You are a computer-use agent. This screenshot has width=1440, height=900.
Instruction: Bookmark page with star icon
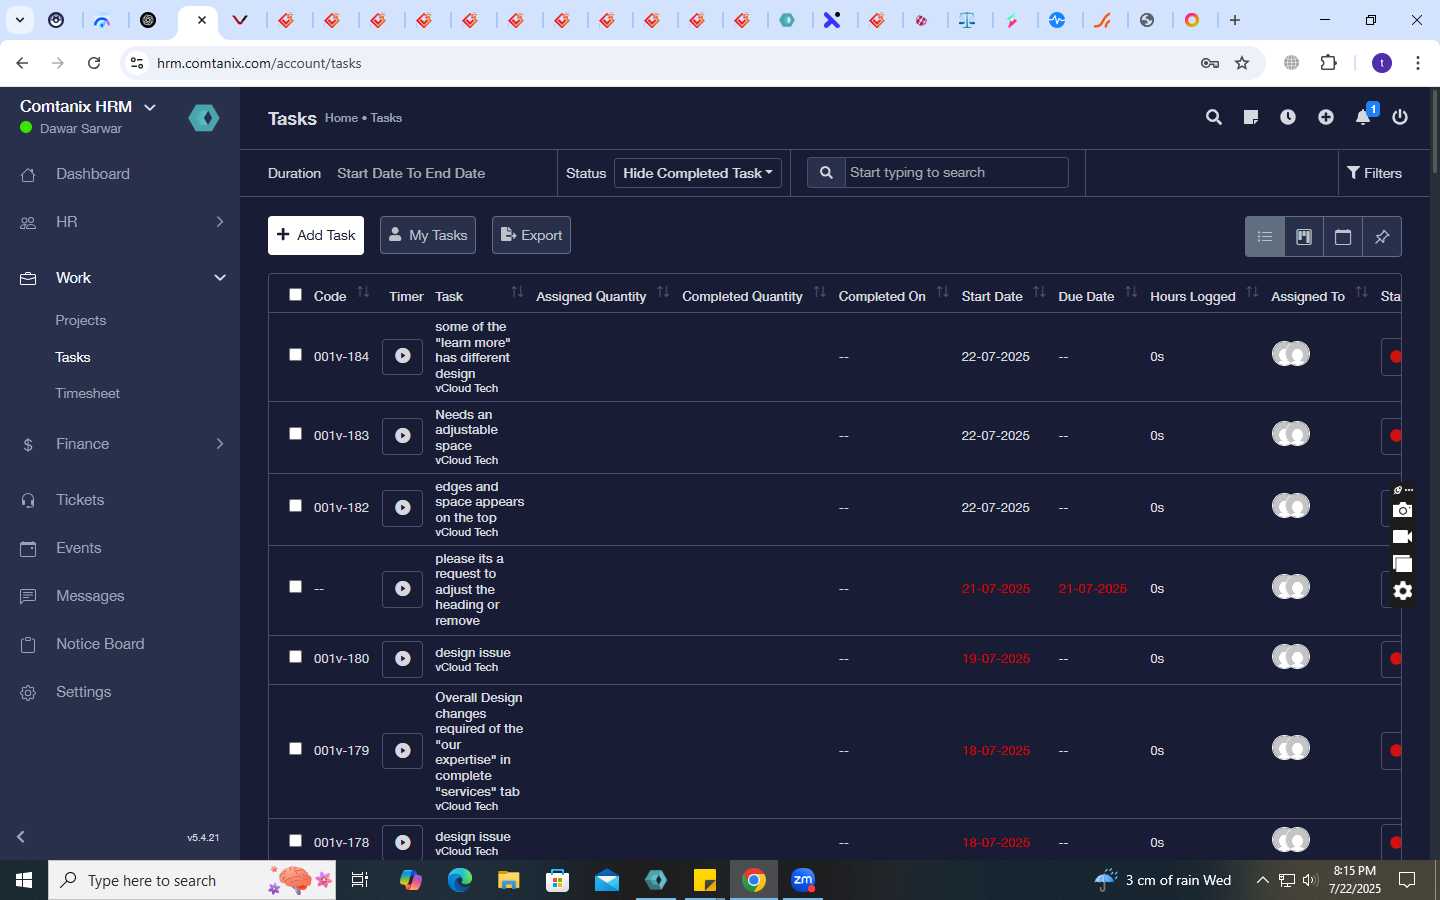[x=1242, y=63]
